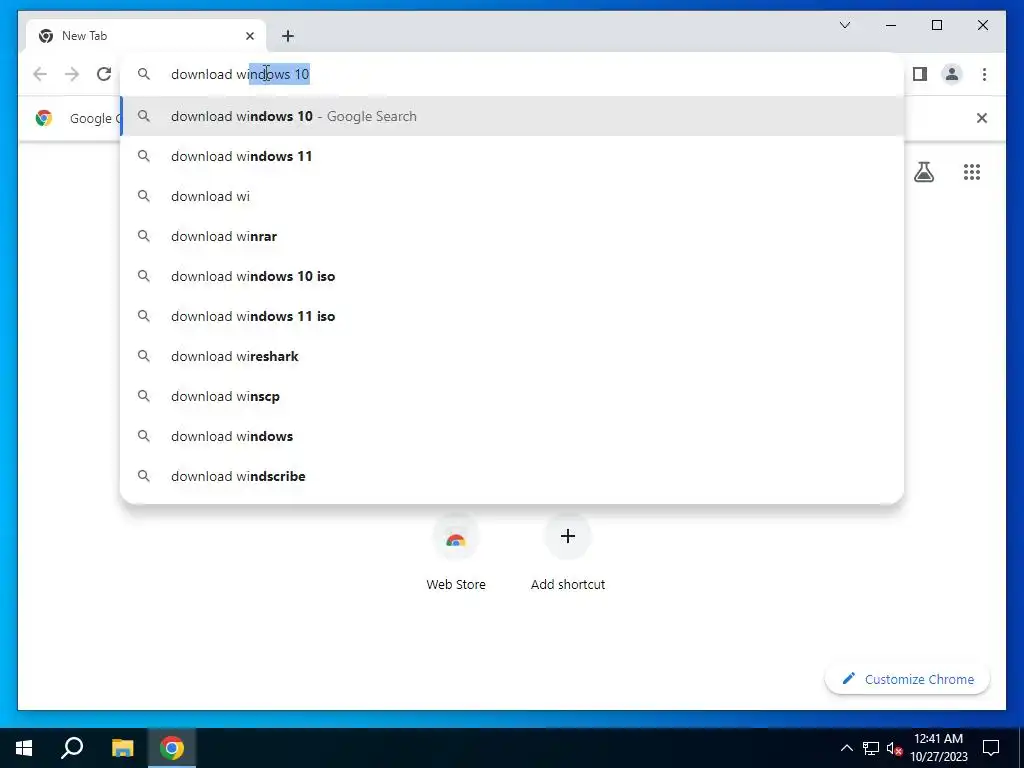Select suggestion download wi
This screenshot has height=768, width=1024.
[x=512, y=196]
